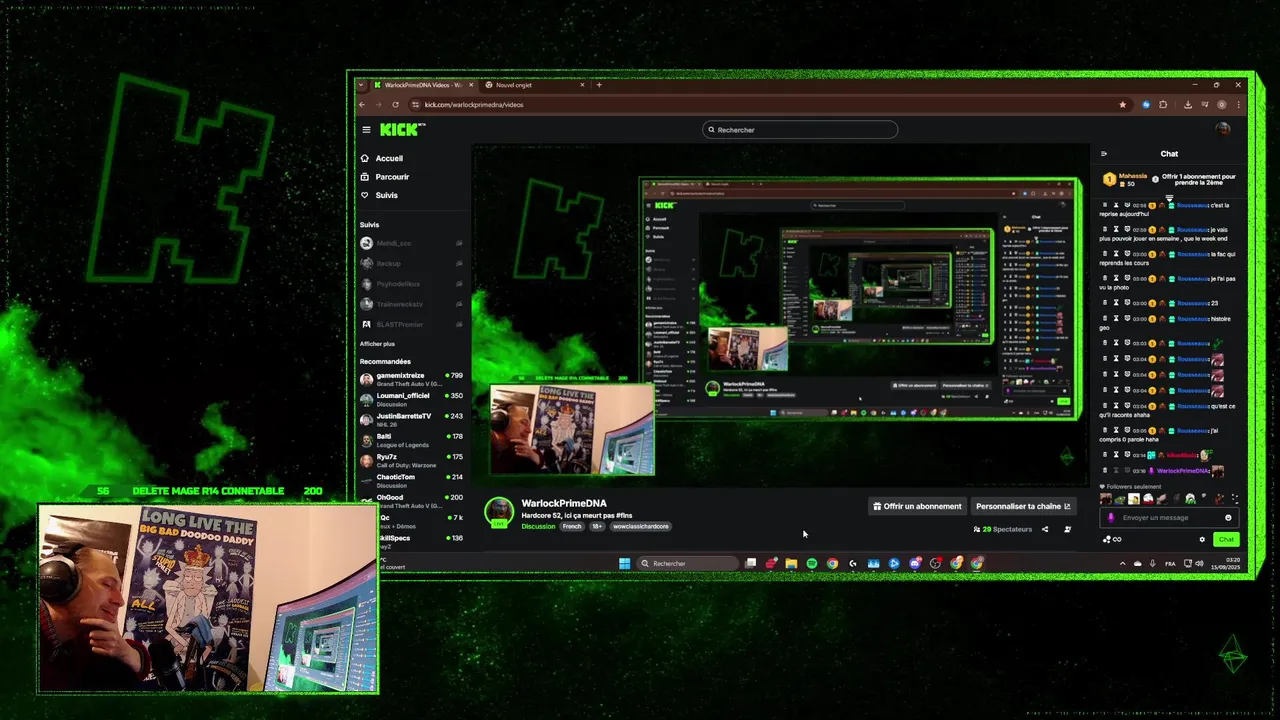This screenshot has height=720, width=1280.
Task: Click the green Chat send button
Action: tap(1226, 539)
